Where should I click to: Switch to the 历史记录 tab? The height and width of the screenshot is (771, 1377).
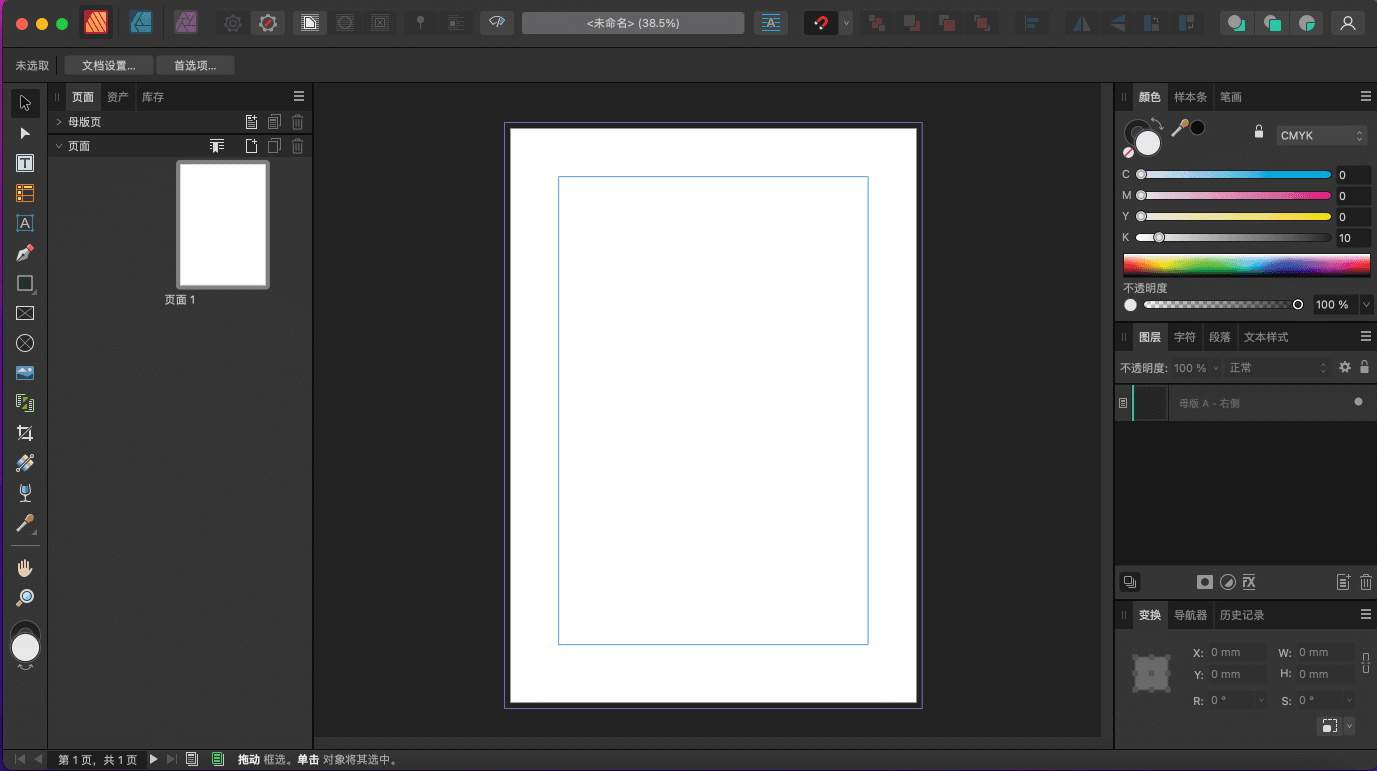(1241, 615)
